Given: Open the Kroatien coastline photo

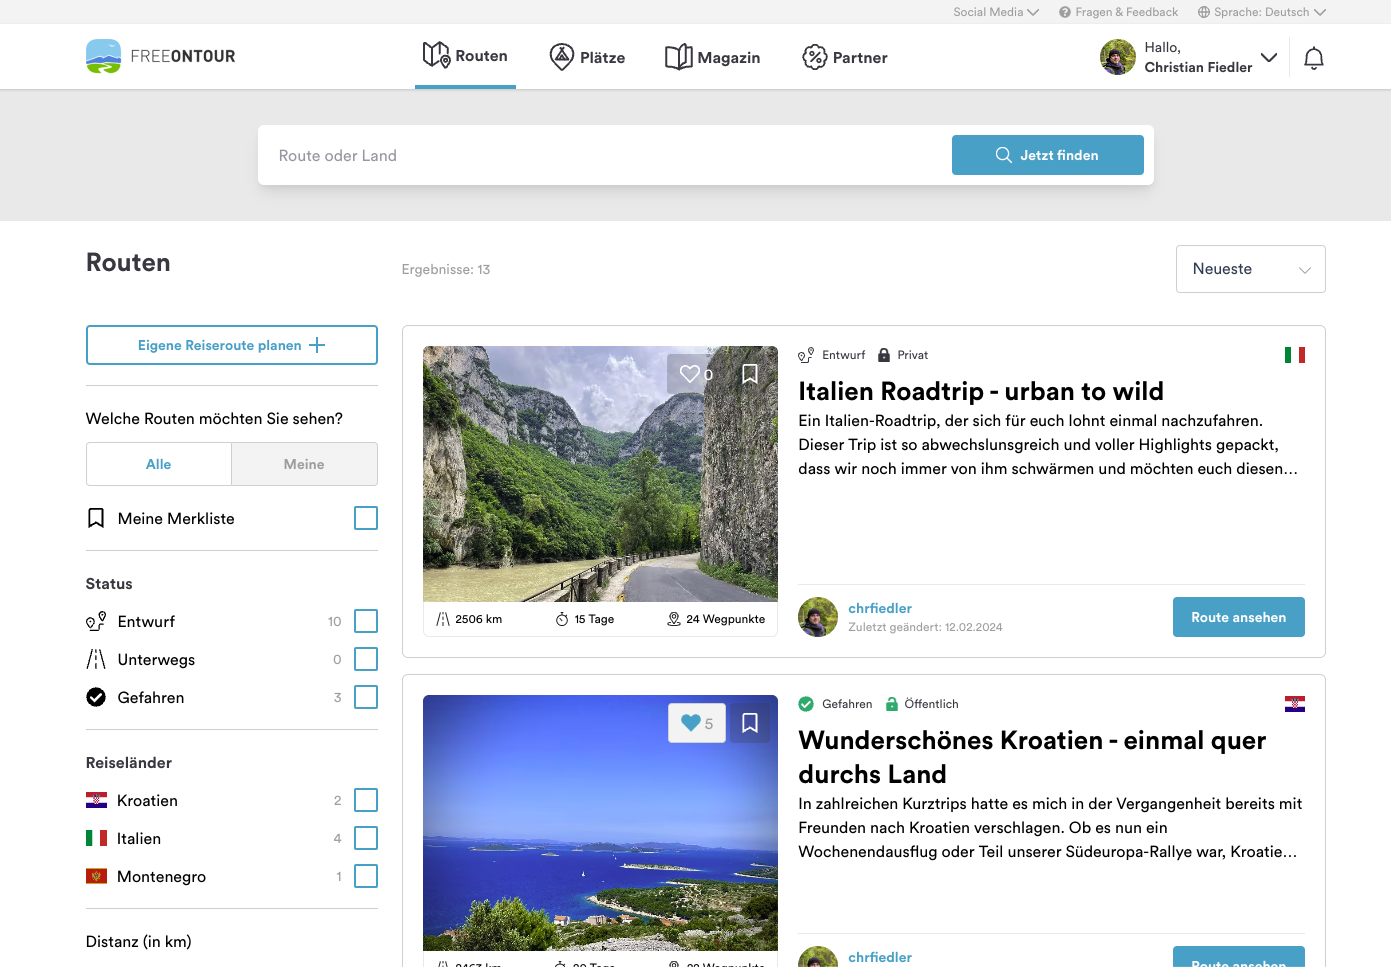Looking at the screenshot, I should click(600, 823).
